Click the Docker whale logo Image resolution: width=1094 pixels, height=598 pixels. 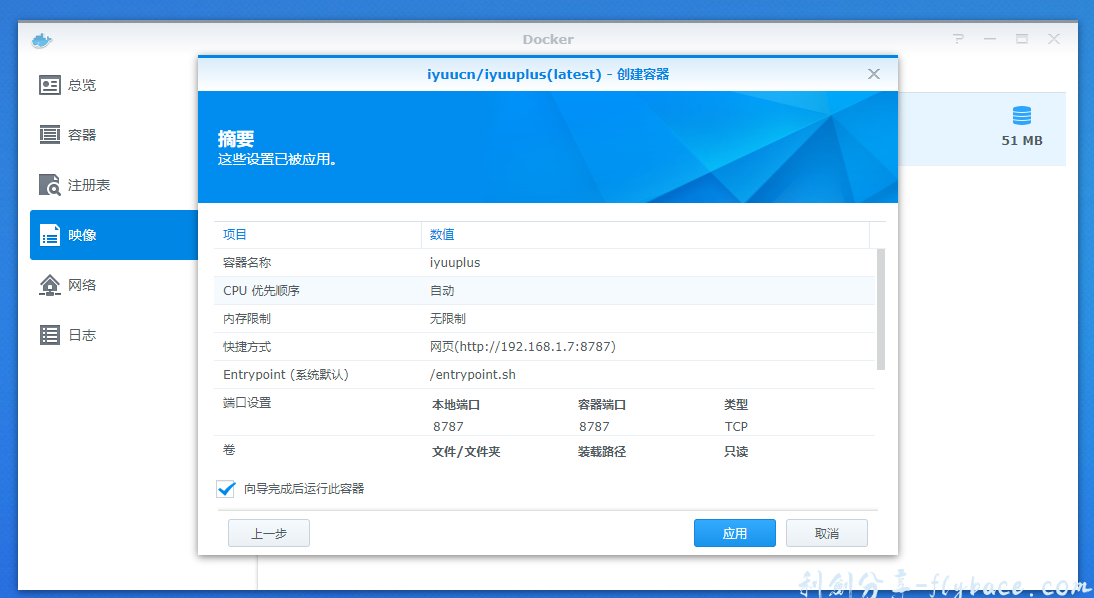pos(40,38)
